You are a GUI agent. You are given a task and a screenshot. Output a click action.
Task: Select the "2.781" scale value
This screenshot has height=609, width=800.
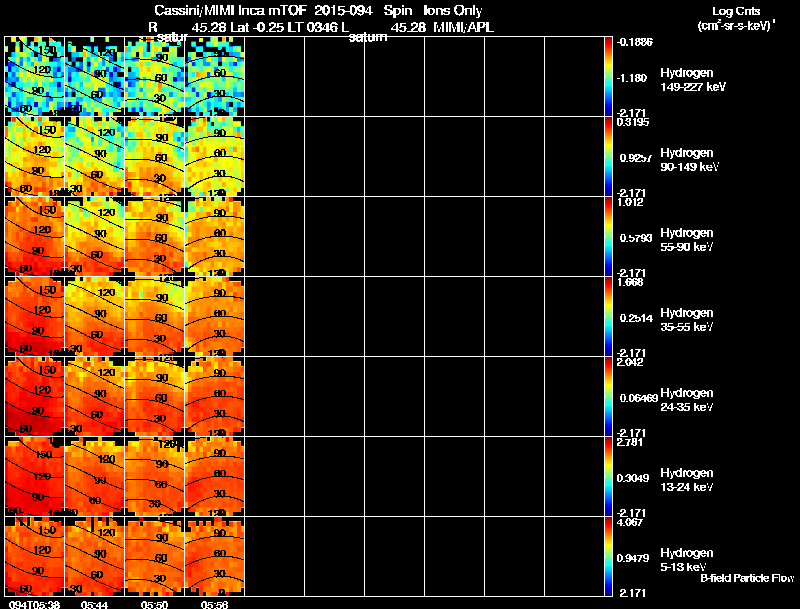coord(630,442)
